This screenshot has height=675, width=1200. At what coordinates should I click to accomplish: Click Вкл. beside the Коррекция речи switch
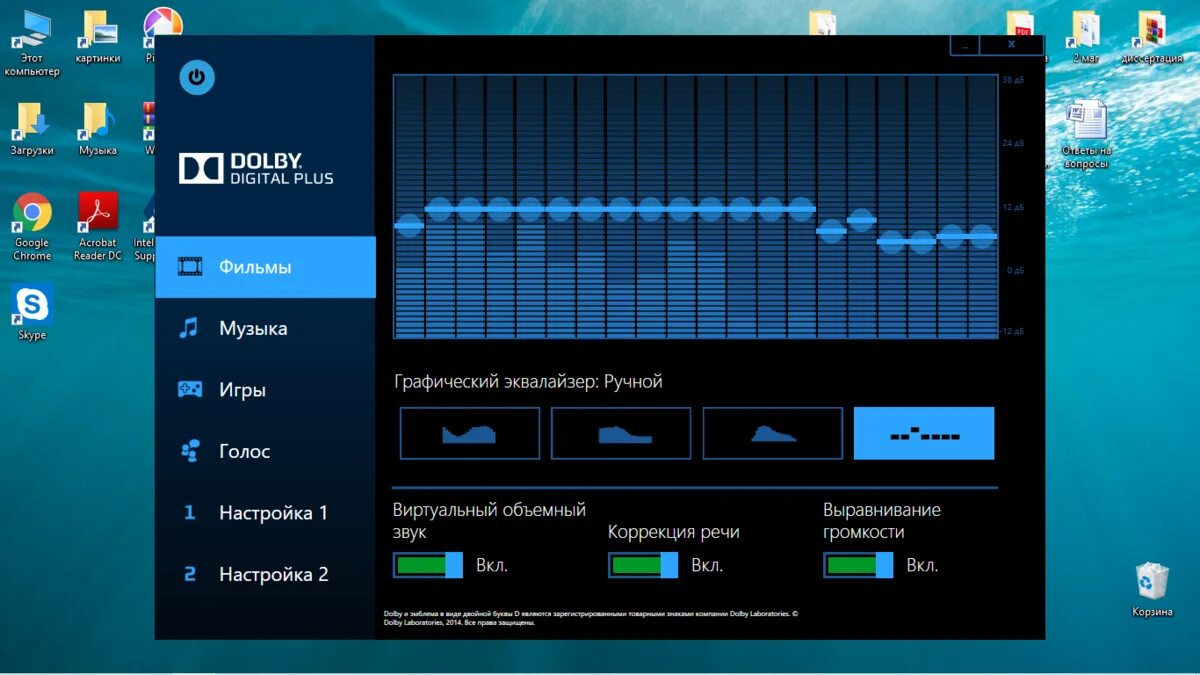(707, 565)
